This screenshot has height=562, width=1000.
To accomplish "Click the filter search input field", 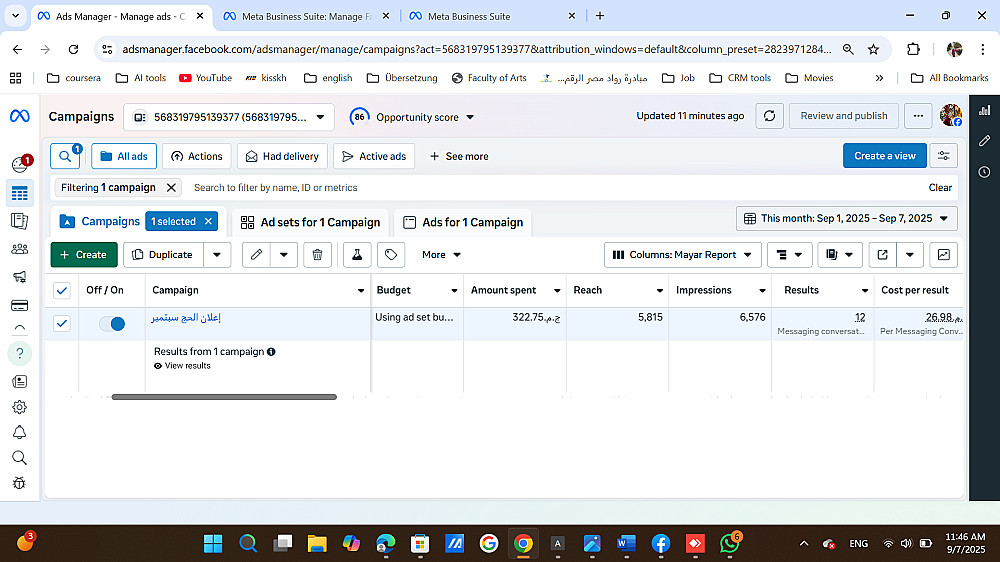I will point(555,188).
